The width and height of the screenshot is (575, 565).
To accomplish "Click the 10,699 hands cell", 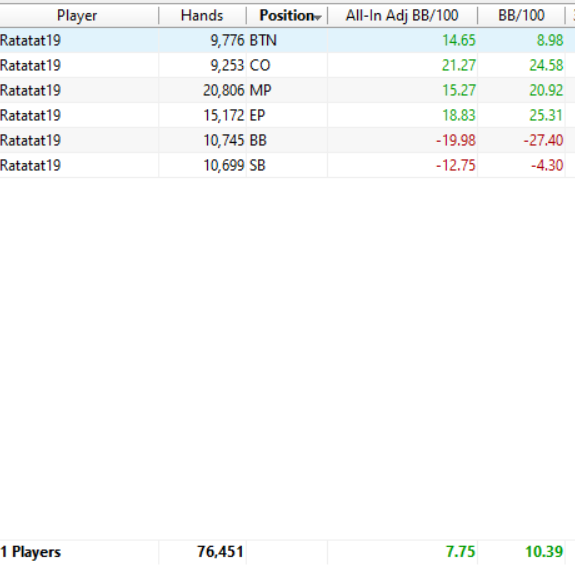I will (224, 165).
